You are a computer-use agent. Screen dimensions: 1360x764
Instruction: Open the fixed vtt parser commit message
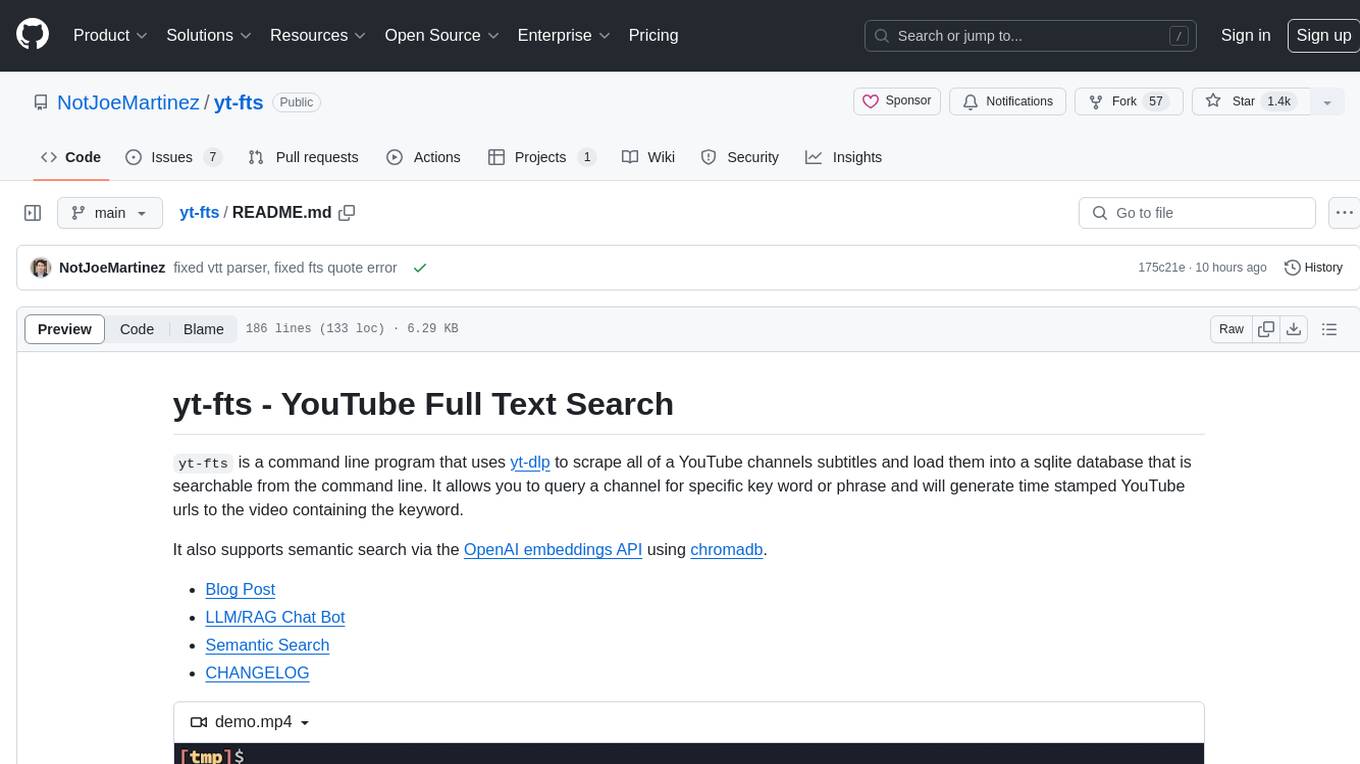(285, 268)
